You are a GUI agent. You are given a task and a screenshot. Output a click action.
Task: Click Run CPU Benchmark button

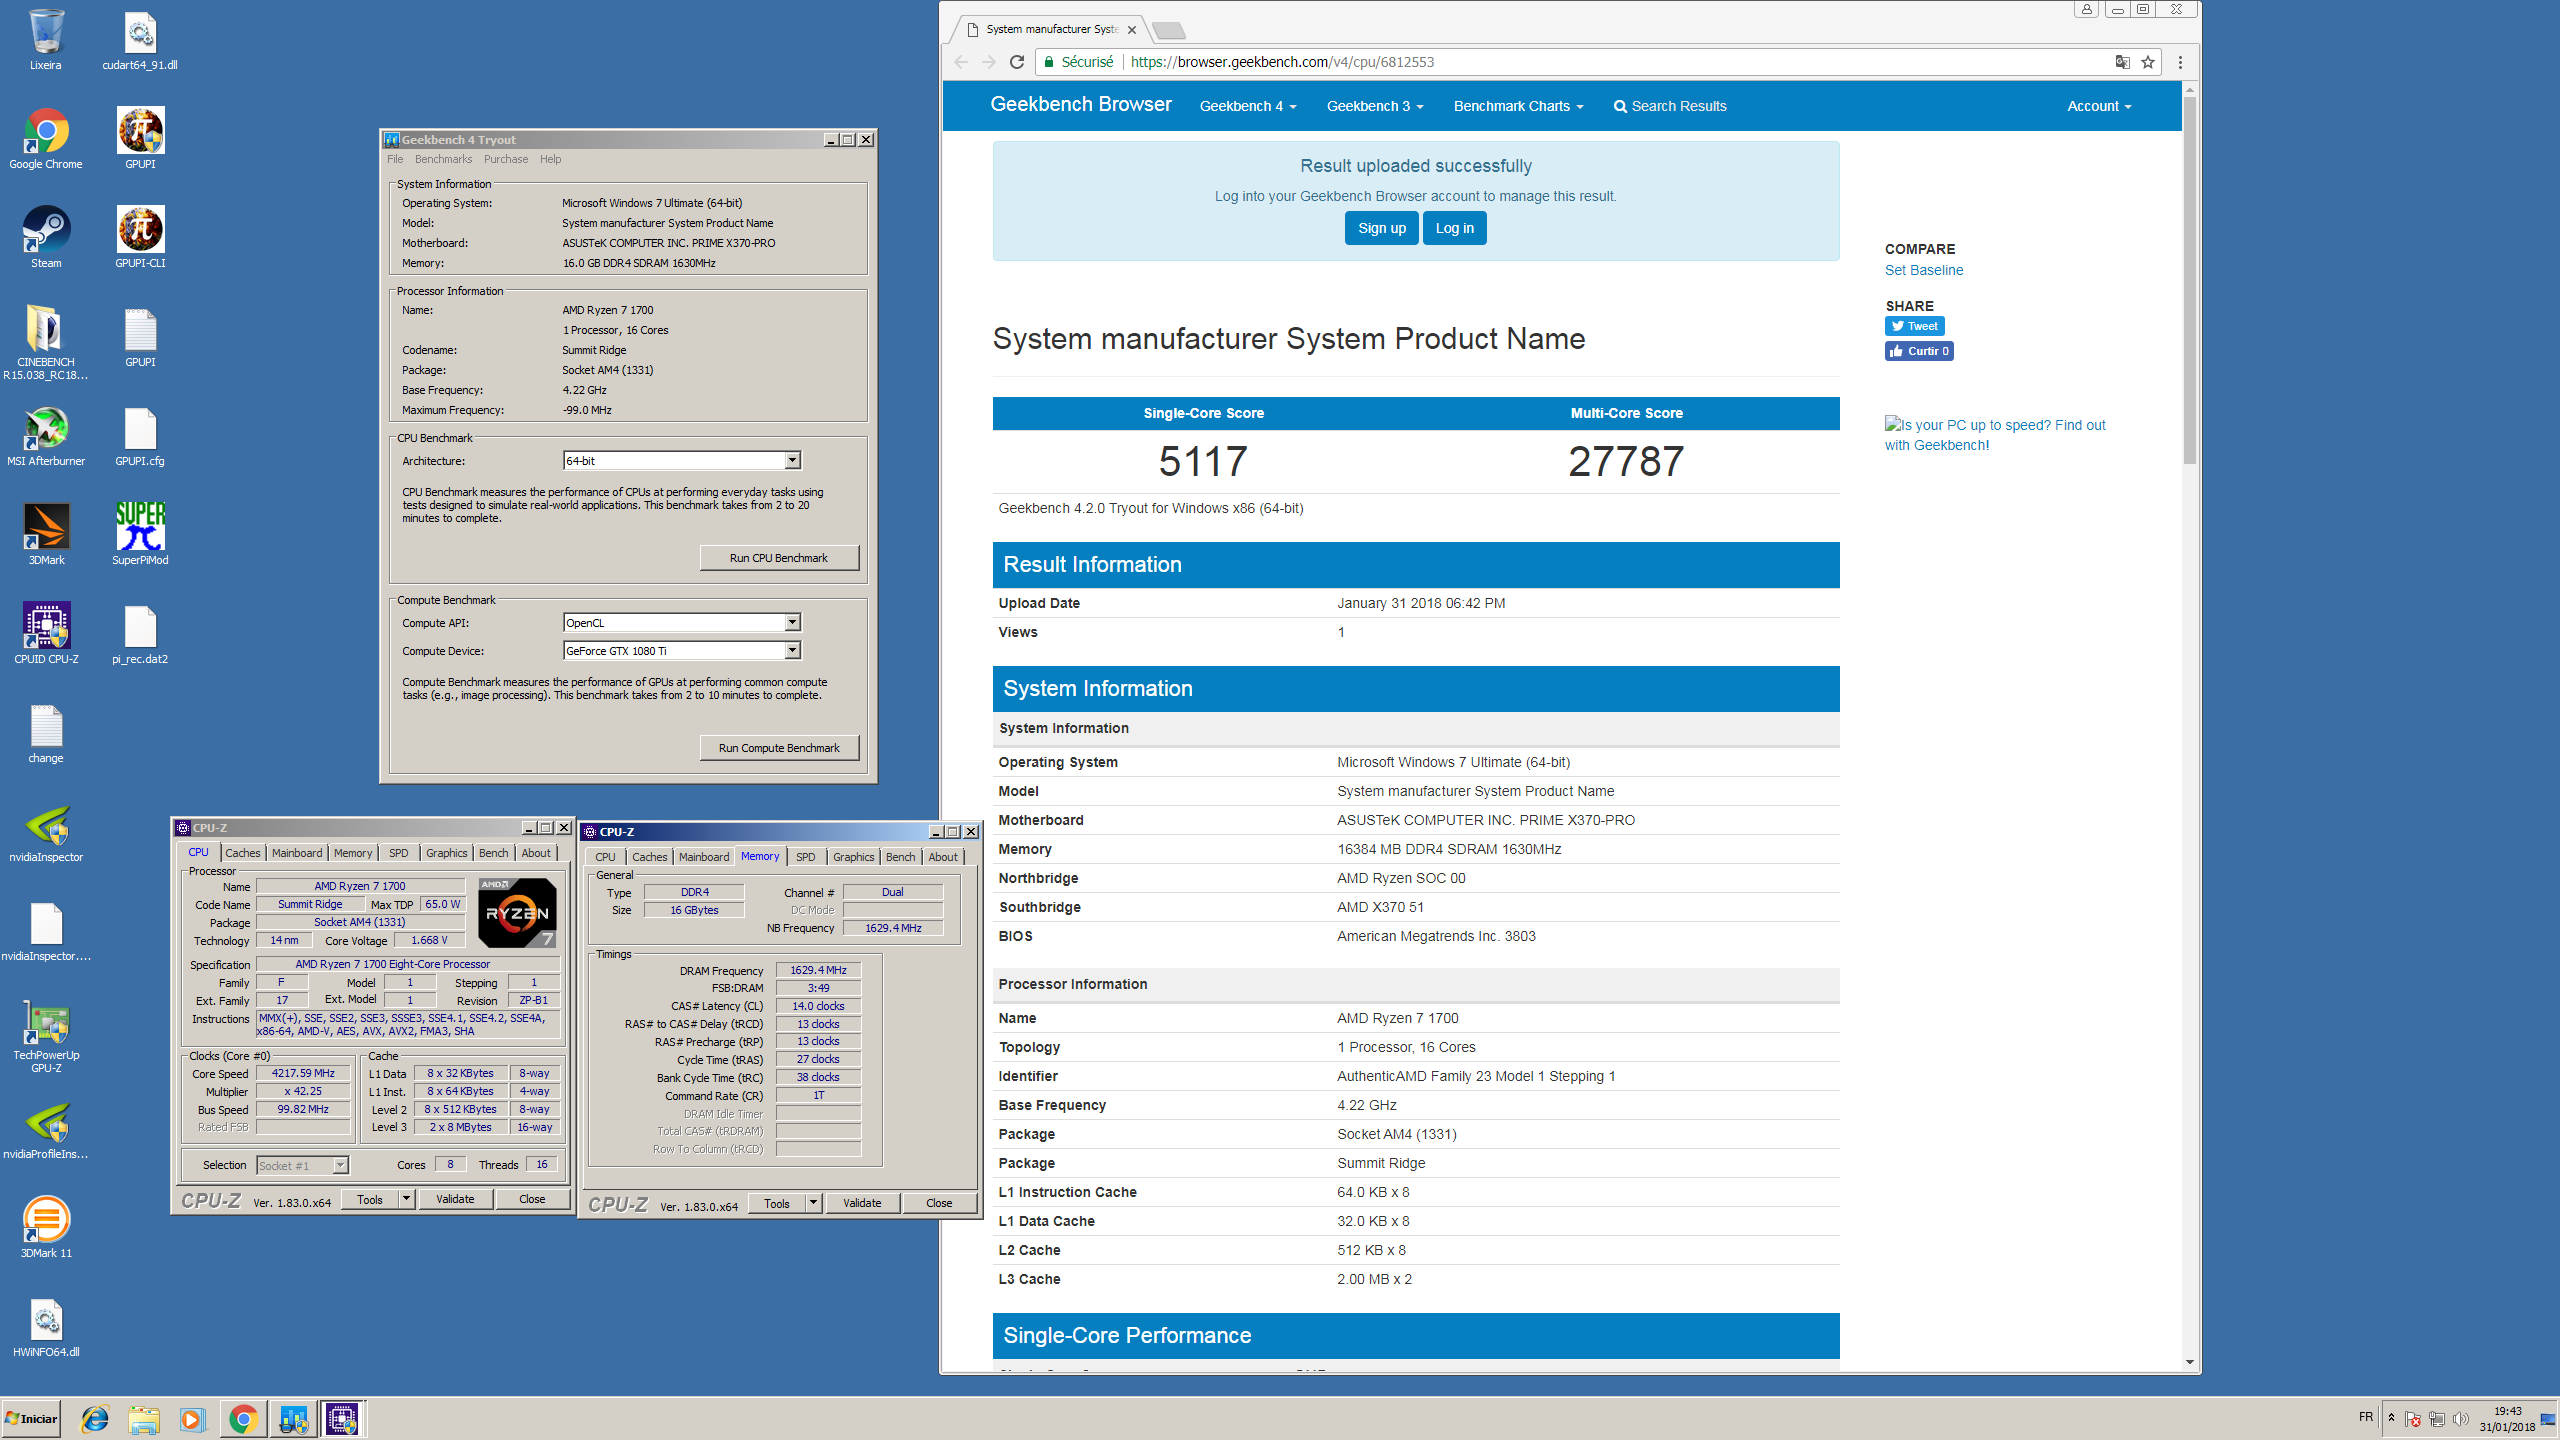pos(779,558)
